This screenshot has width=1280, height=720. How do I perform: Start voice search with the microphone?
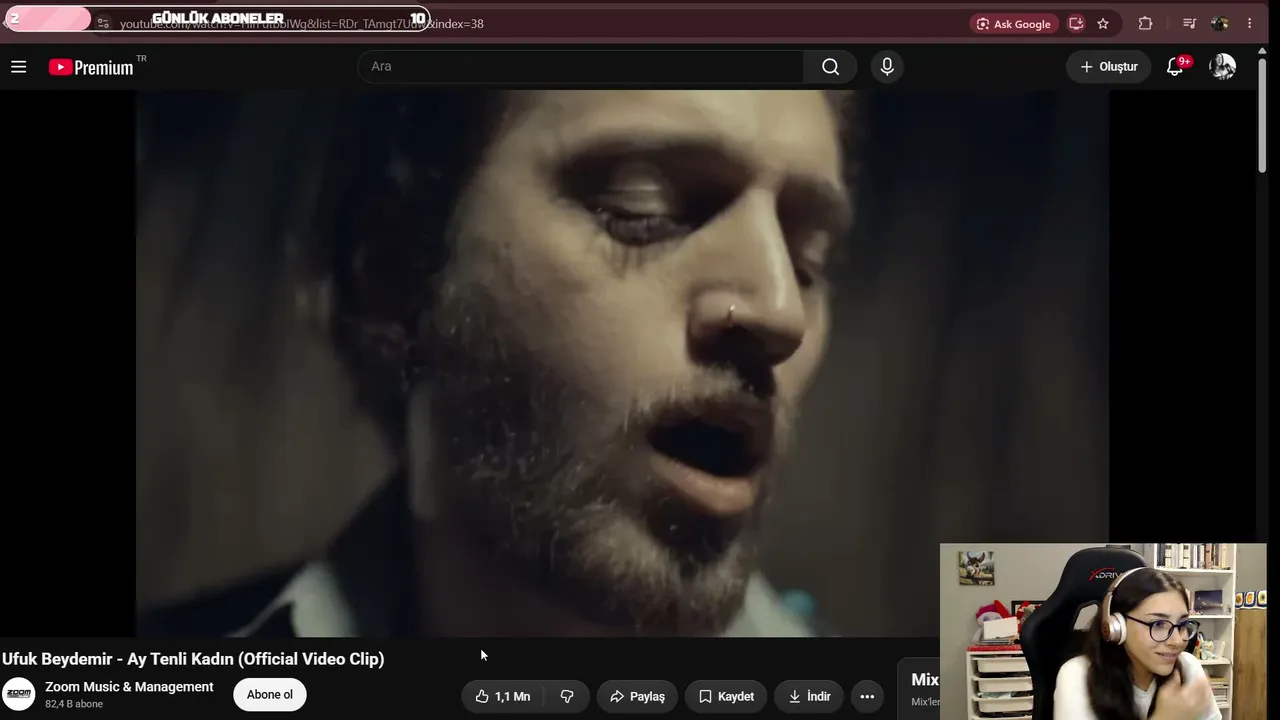887,67
